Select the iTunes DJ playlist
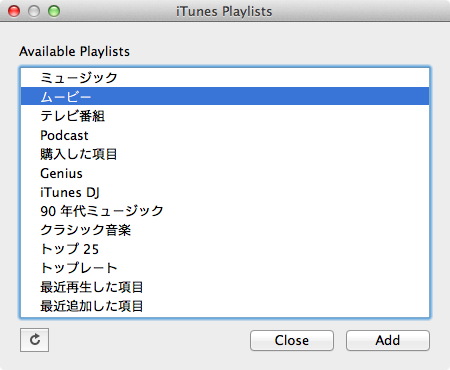 click(225, 192)
